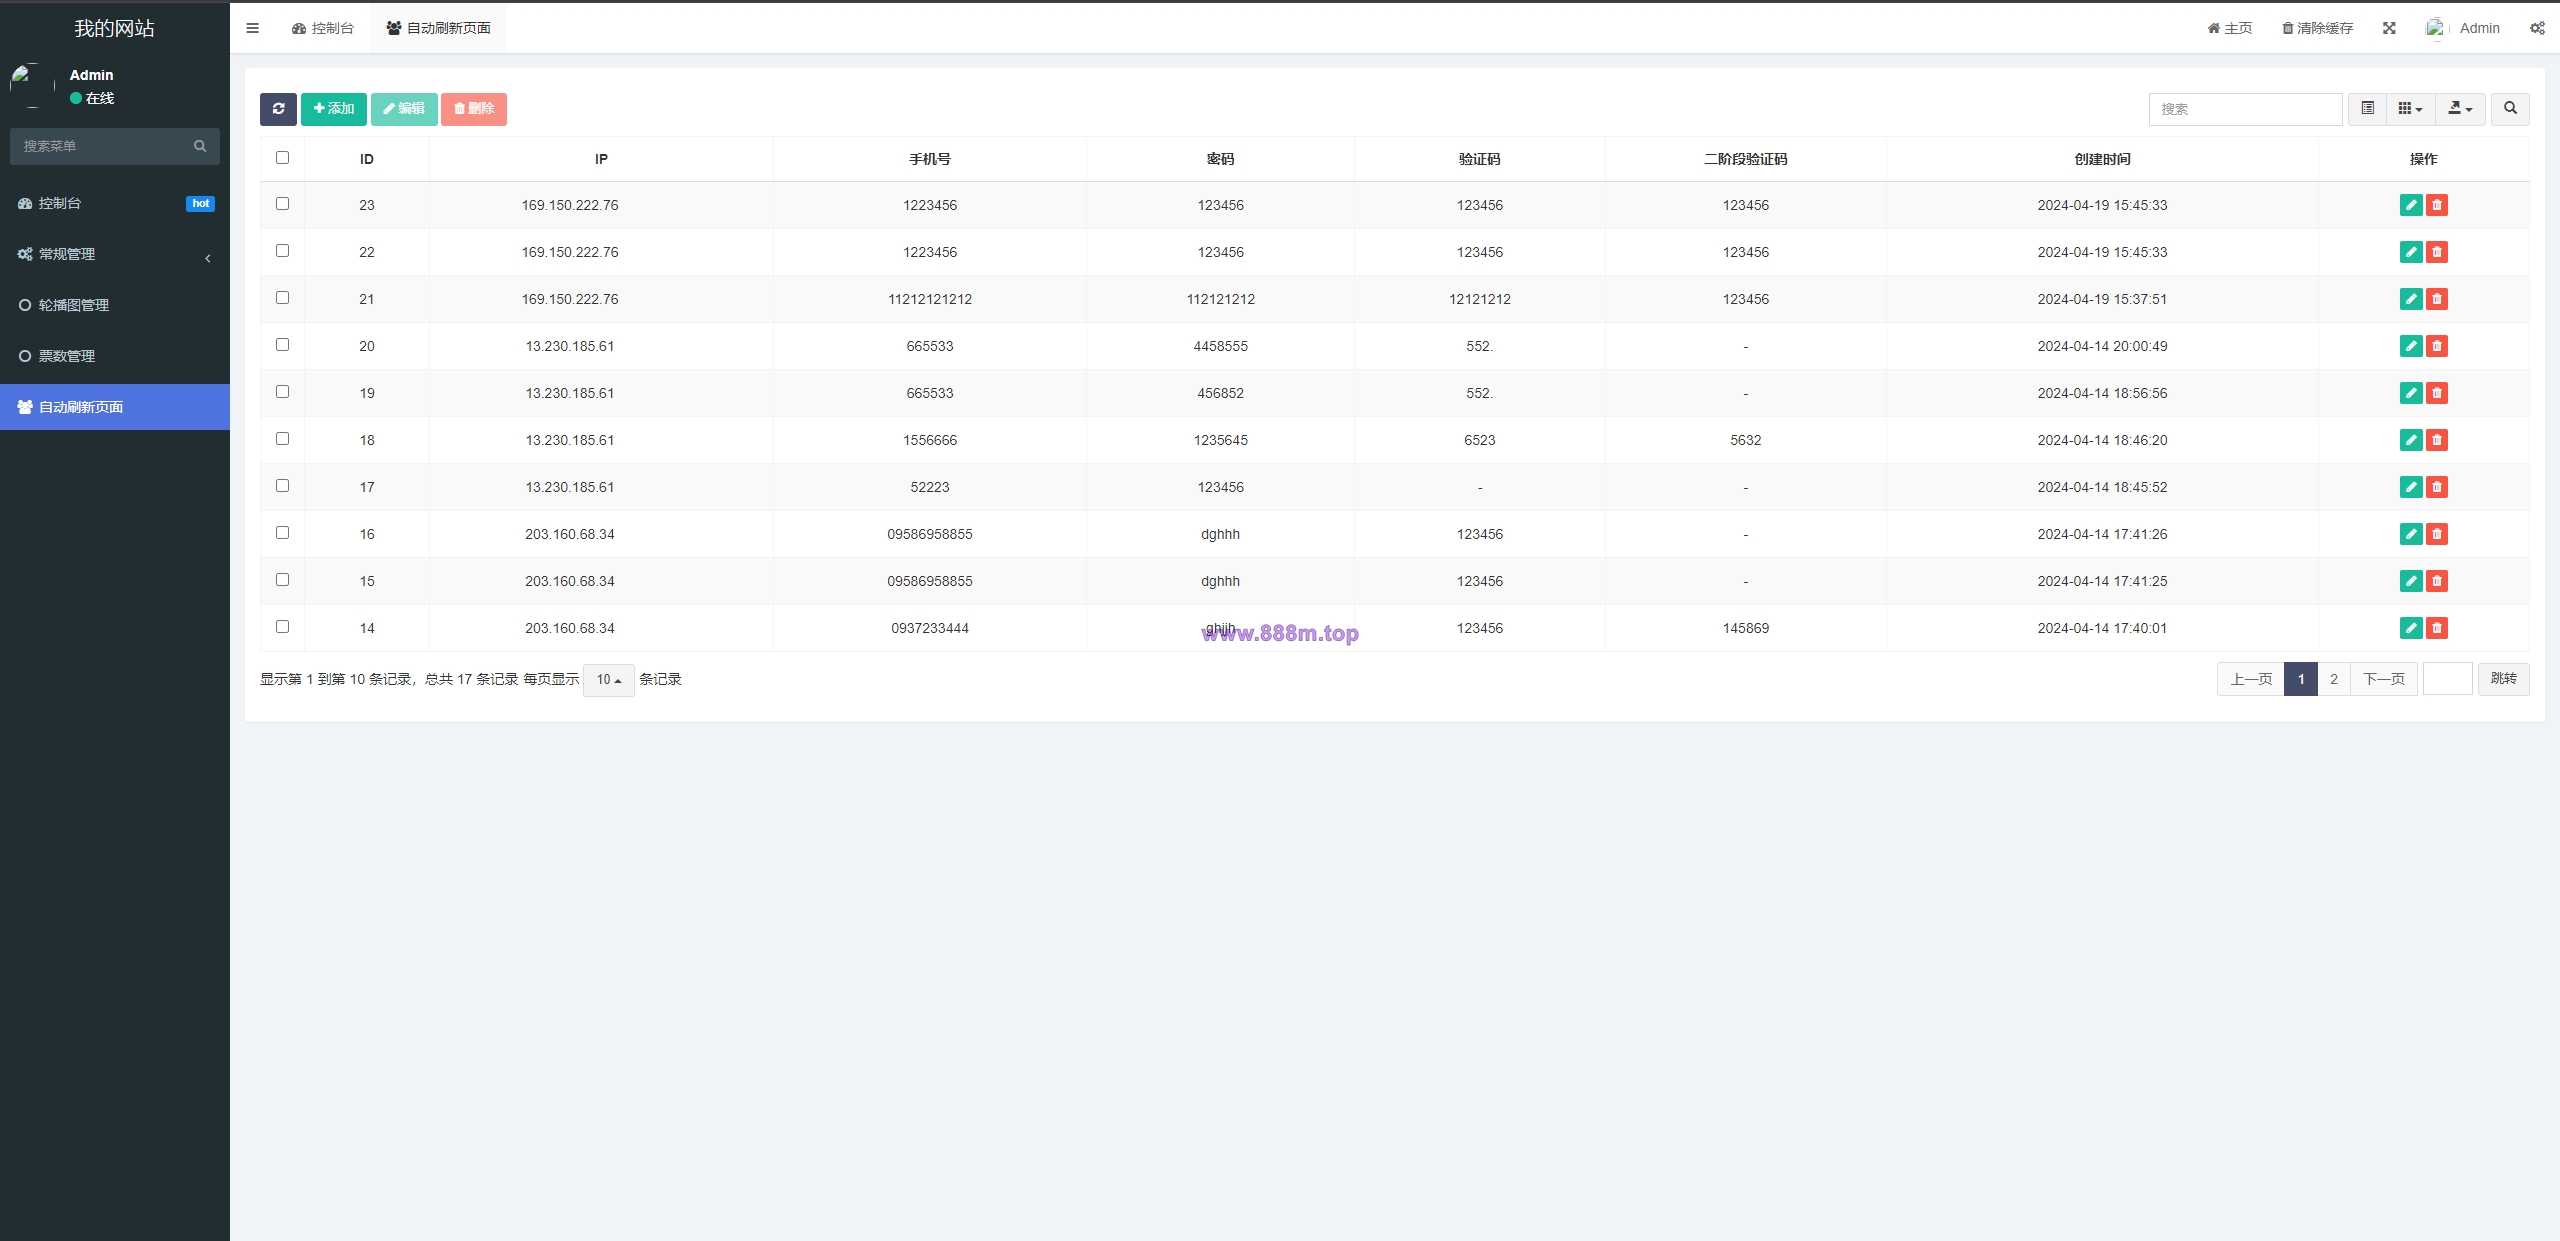
Task: Focus the page number jump input
Action: (x=2448, y=679)
